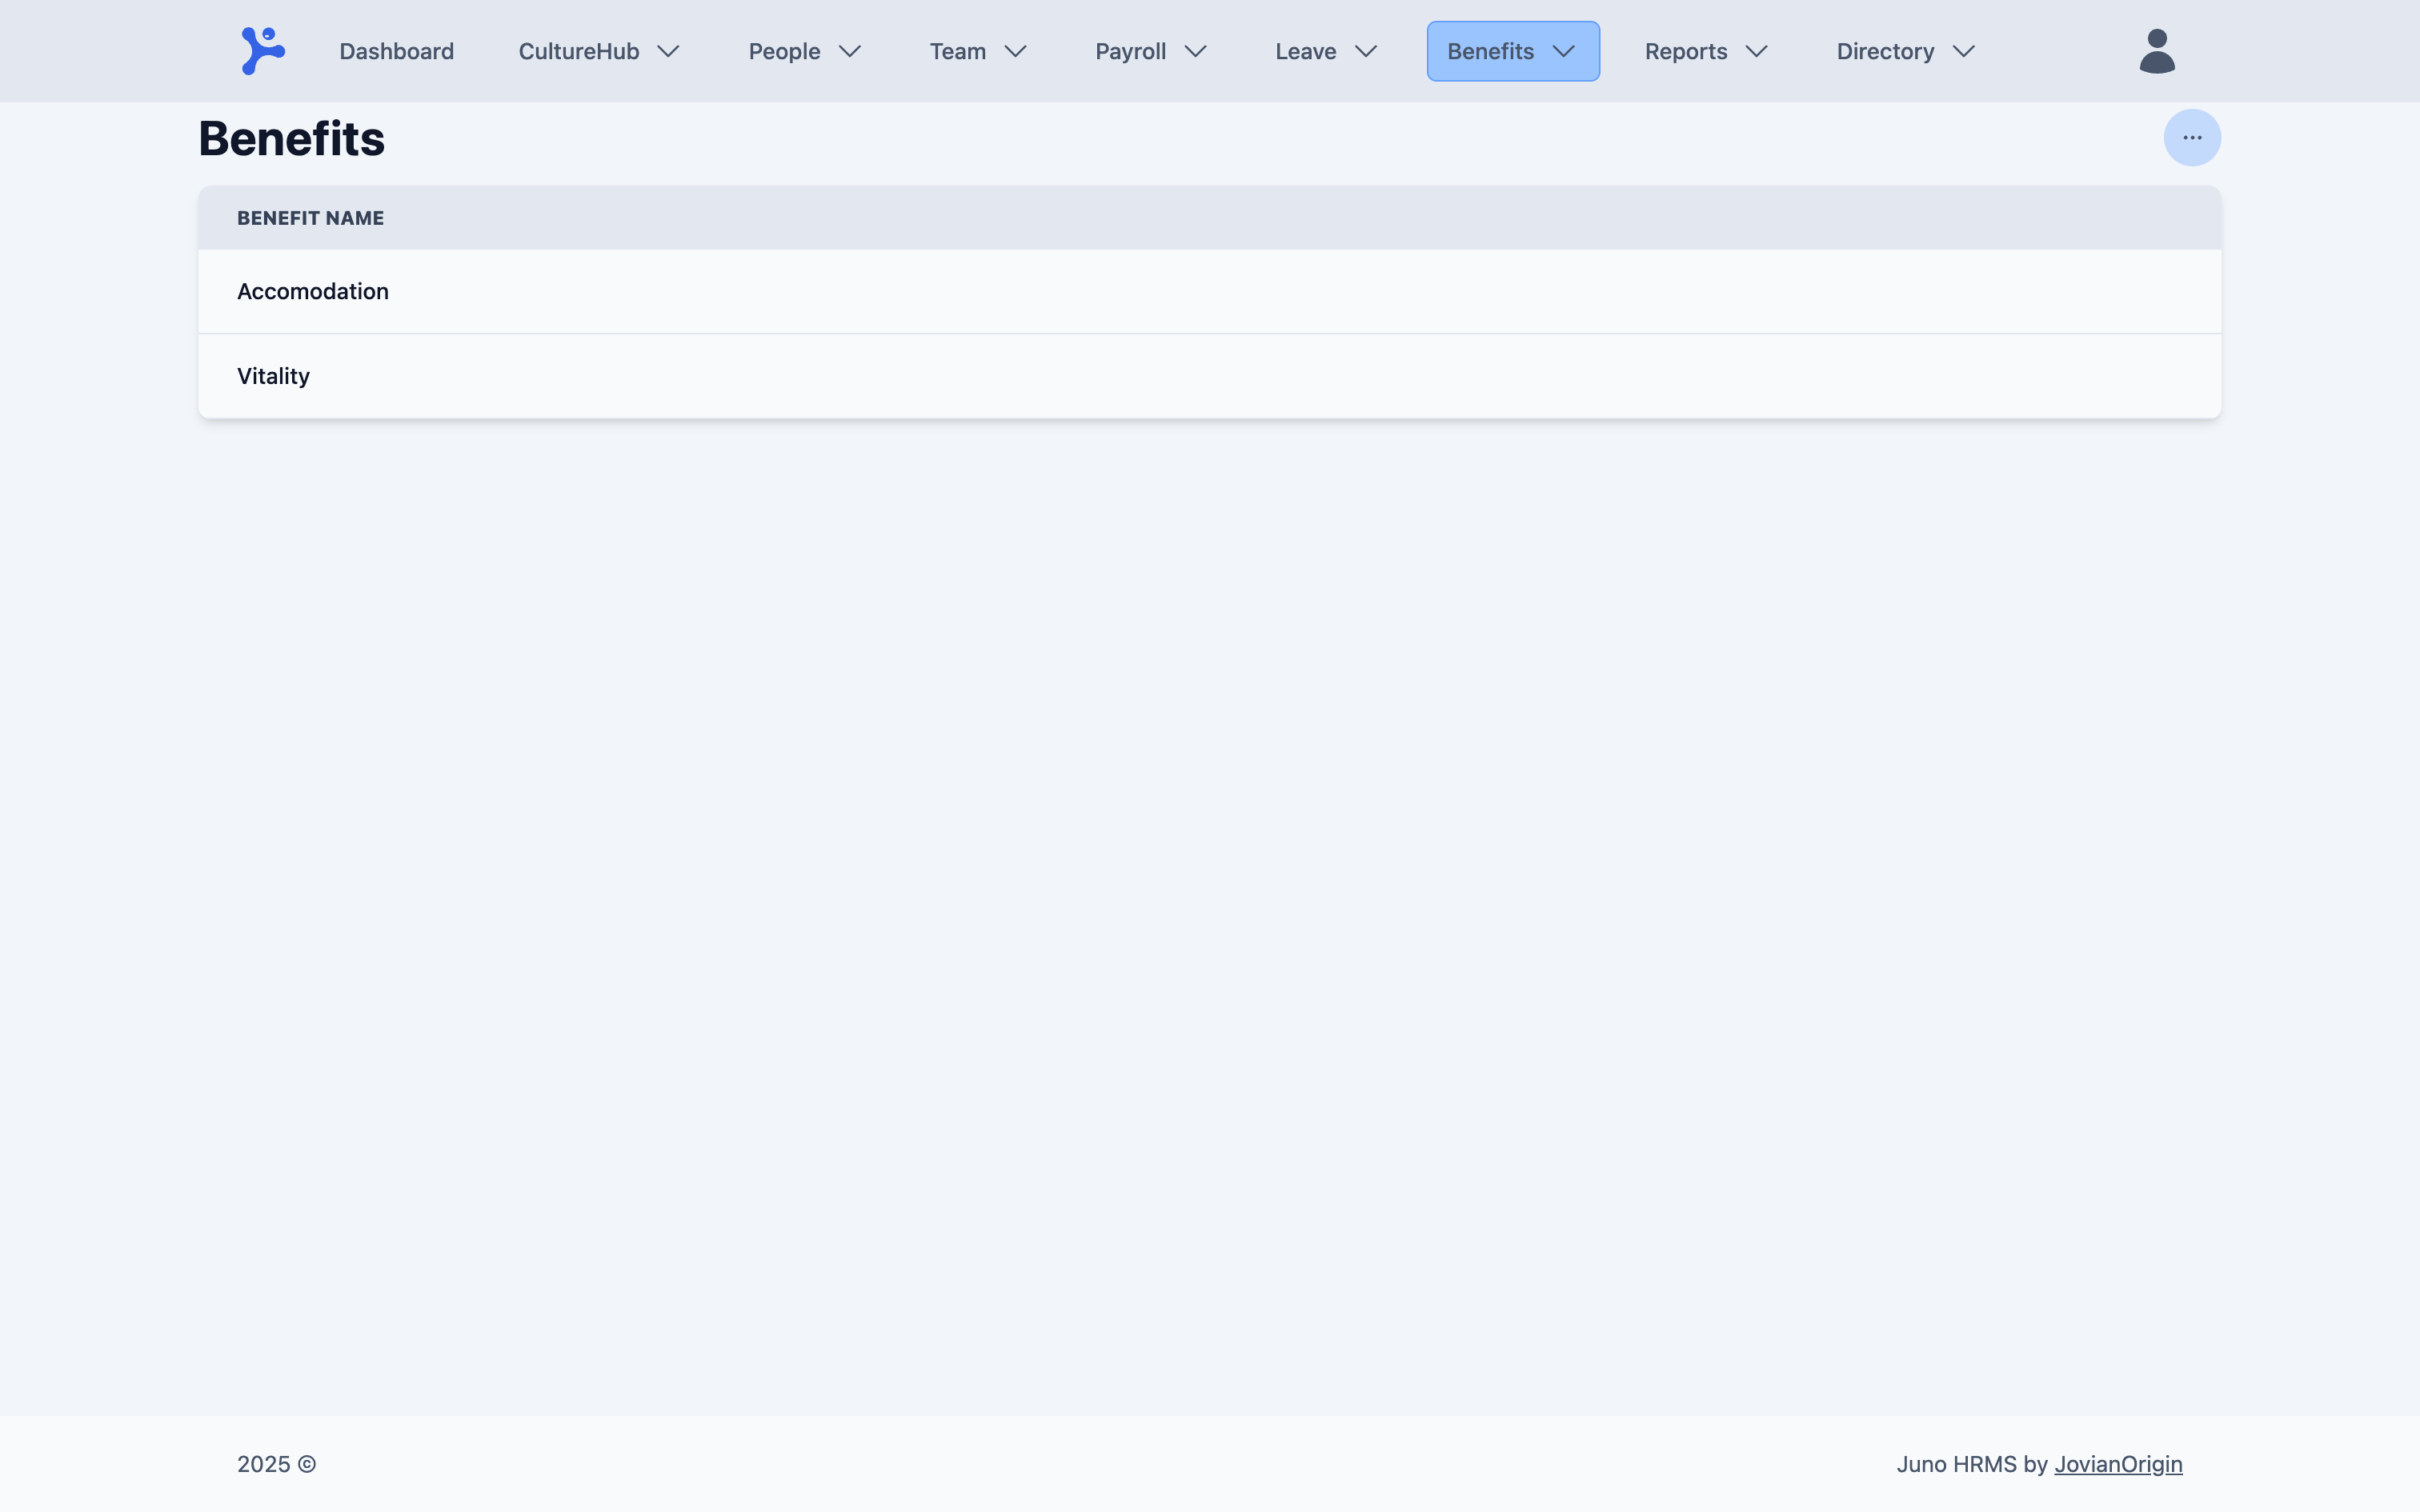Image resolution: width=2420 pixels, height=1512 pixels.
Task: Expand the Payroll chevron arrow
Action: point(1196,51)
